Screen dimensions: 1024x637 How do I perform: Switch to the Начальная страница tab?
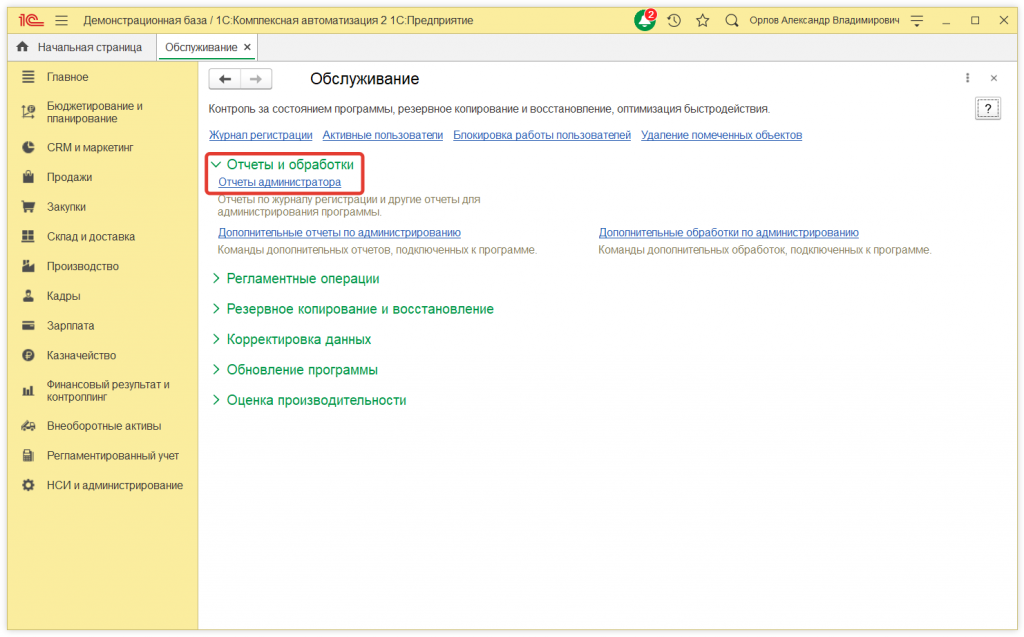coord(75,46)
